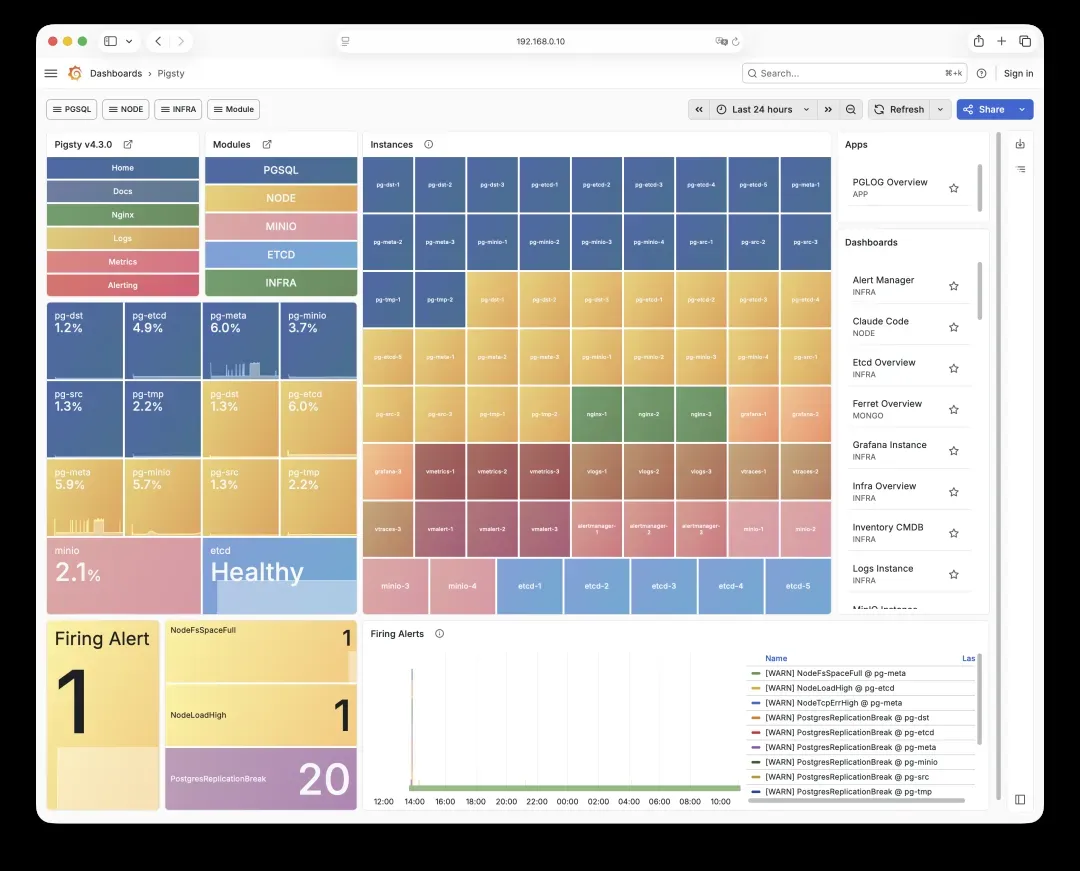Open the outline icon in right sidebar
The image size is (1080, 871).
pos(1020,169)
